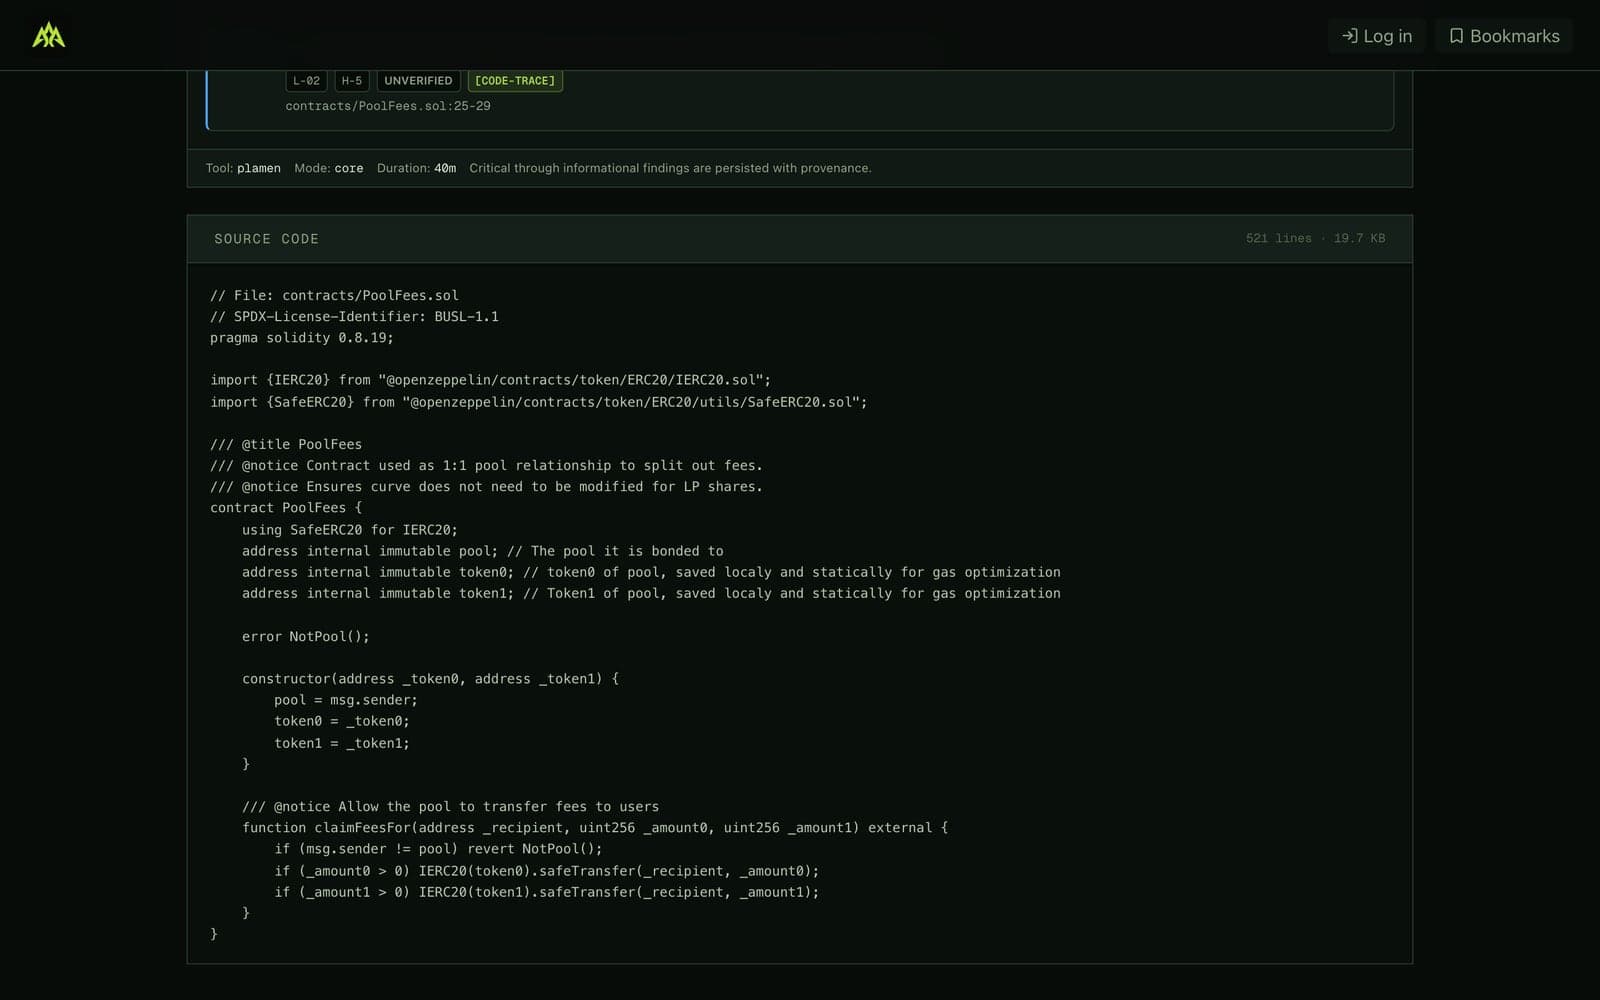Click the UNVERIFIED badge
The height and width of the screenshot is (1000, 1600).
pos(418,81)
